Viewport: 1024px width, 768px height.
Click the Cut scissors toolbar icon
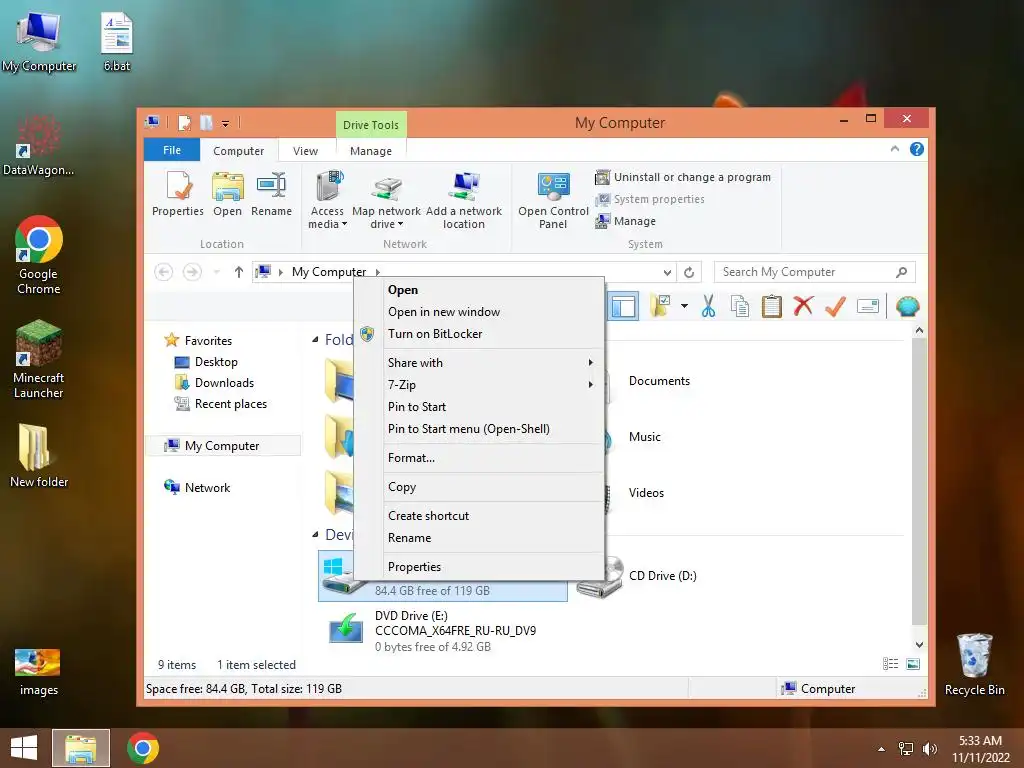[x=708, y=306]
